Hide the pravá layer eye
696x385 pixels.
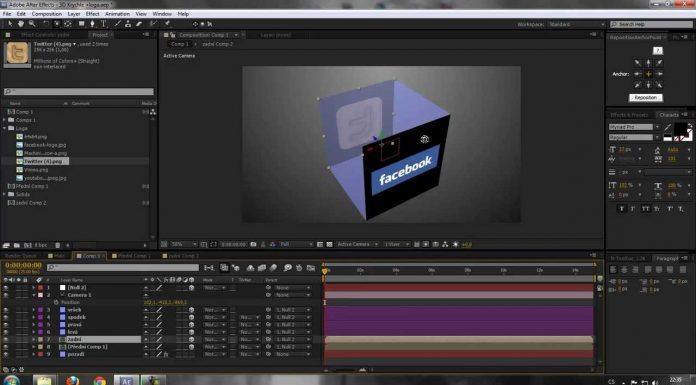pyautogui.click(x=6, y=325)
